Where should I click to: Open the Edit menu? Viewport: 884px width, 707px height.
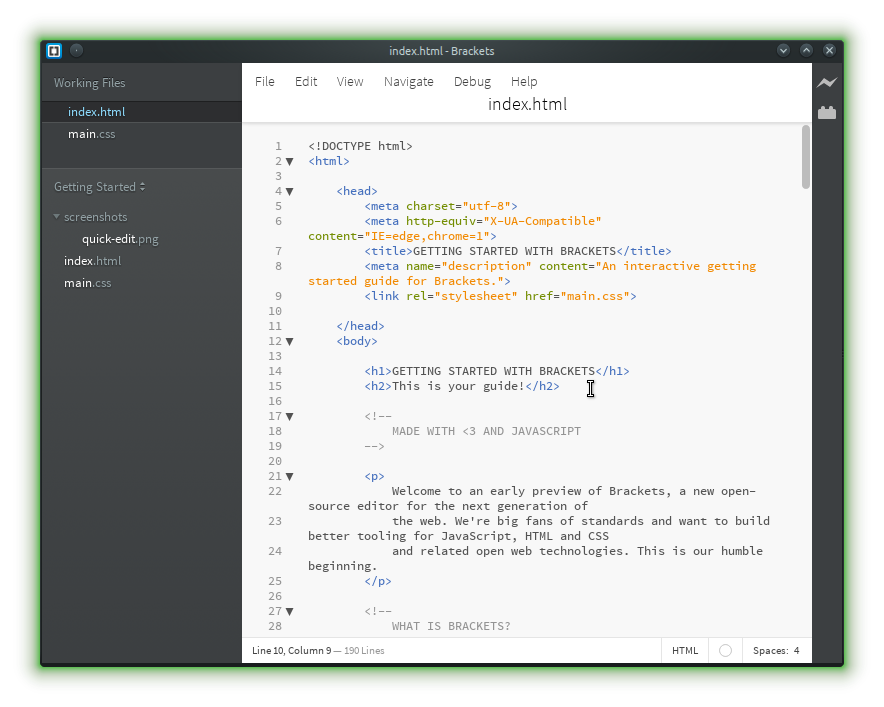click(x=306, y=82)
